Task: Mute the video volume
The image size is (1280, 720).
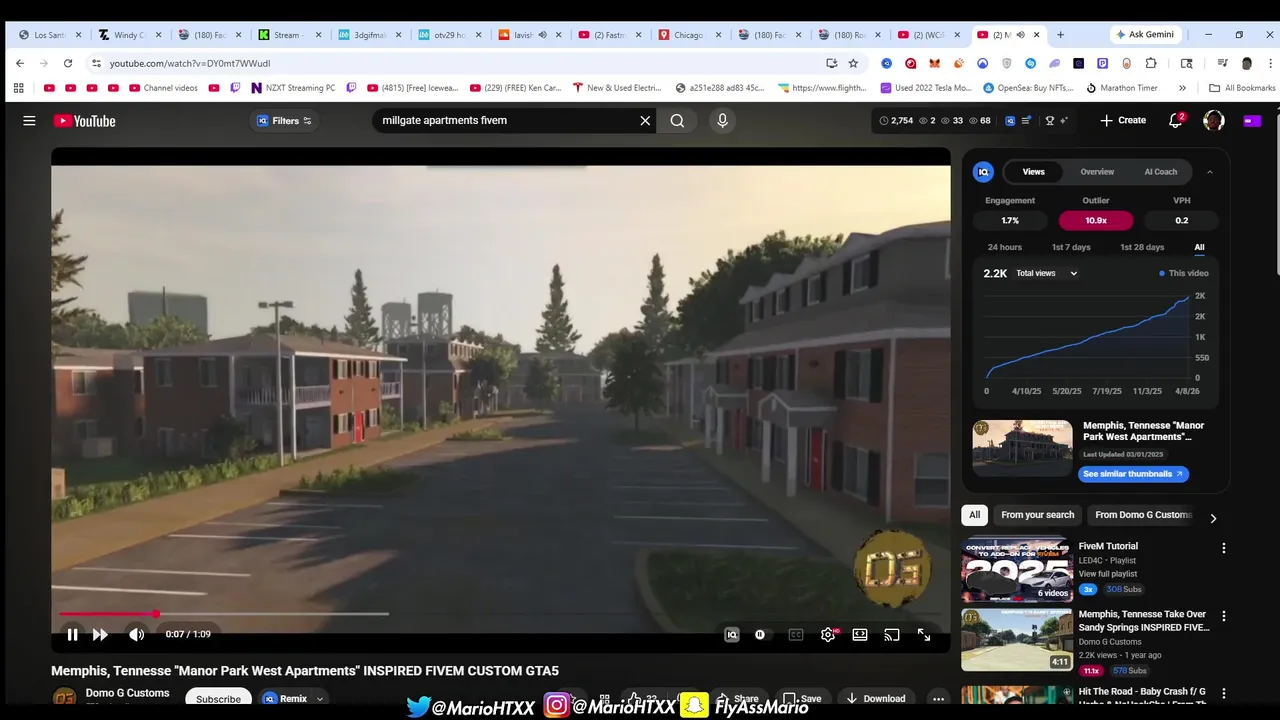Action: point(136,634)
